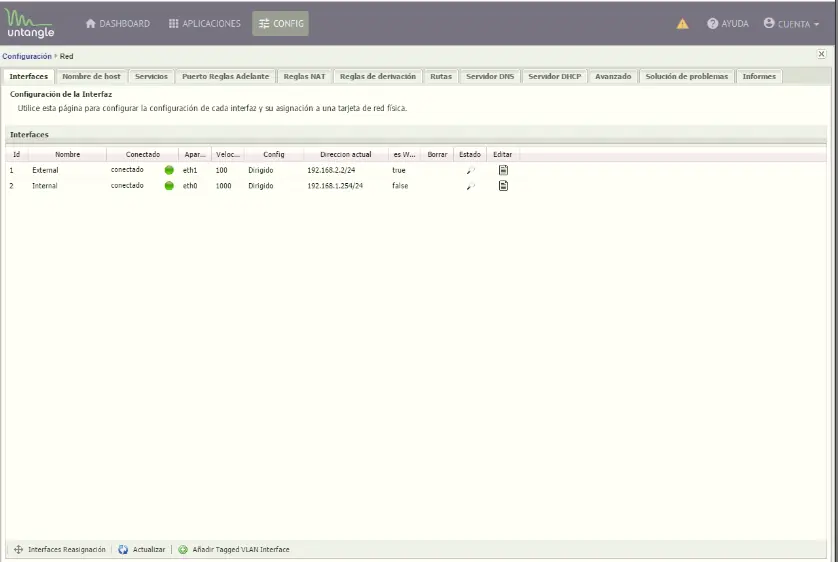
Task: Open the Puerto Reglas Adelante tab
Action: [226, 76]
